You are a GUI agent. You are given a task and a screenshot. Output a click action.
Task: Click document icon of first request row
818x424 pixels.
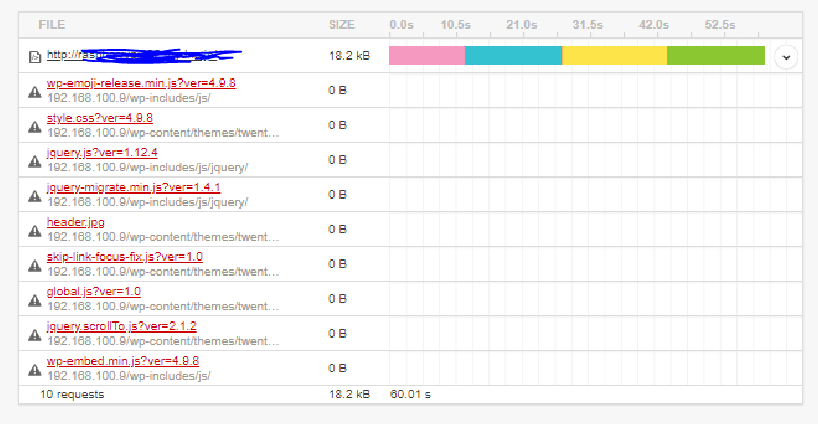(x=35, y=57)
